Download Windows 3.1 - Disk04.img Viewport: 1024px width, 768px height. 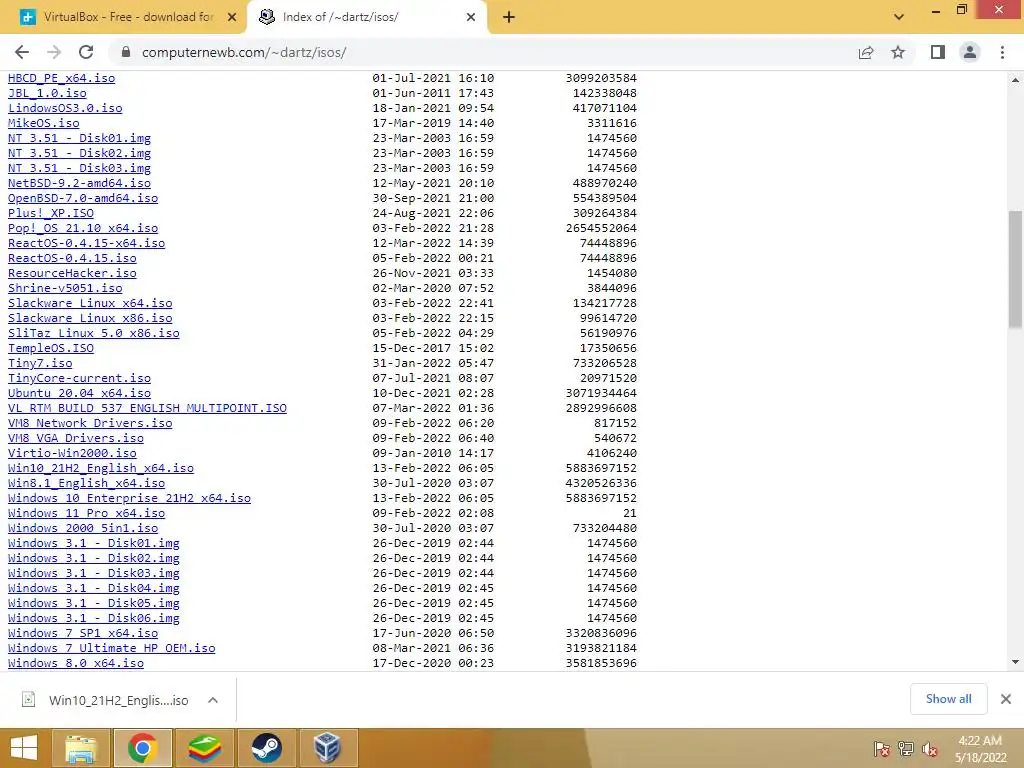[x=94, y=588]
